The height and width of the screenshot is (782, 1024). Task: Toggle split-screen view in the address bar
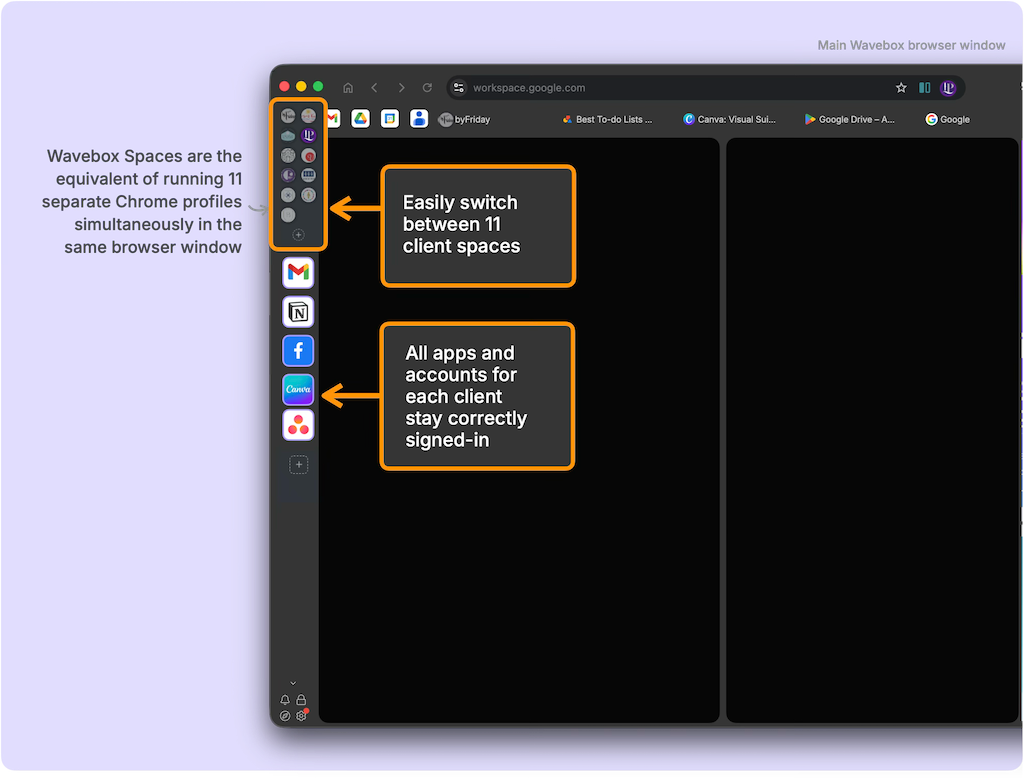click(x=925, y=88)
